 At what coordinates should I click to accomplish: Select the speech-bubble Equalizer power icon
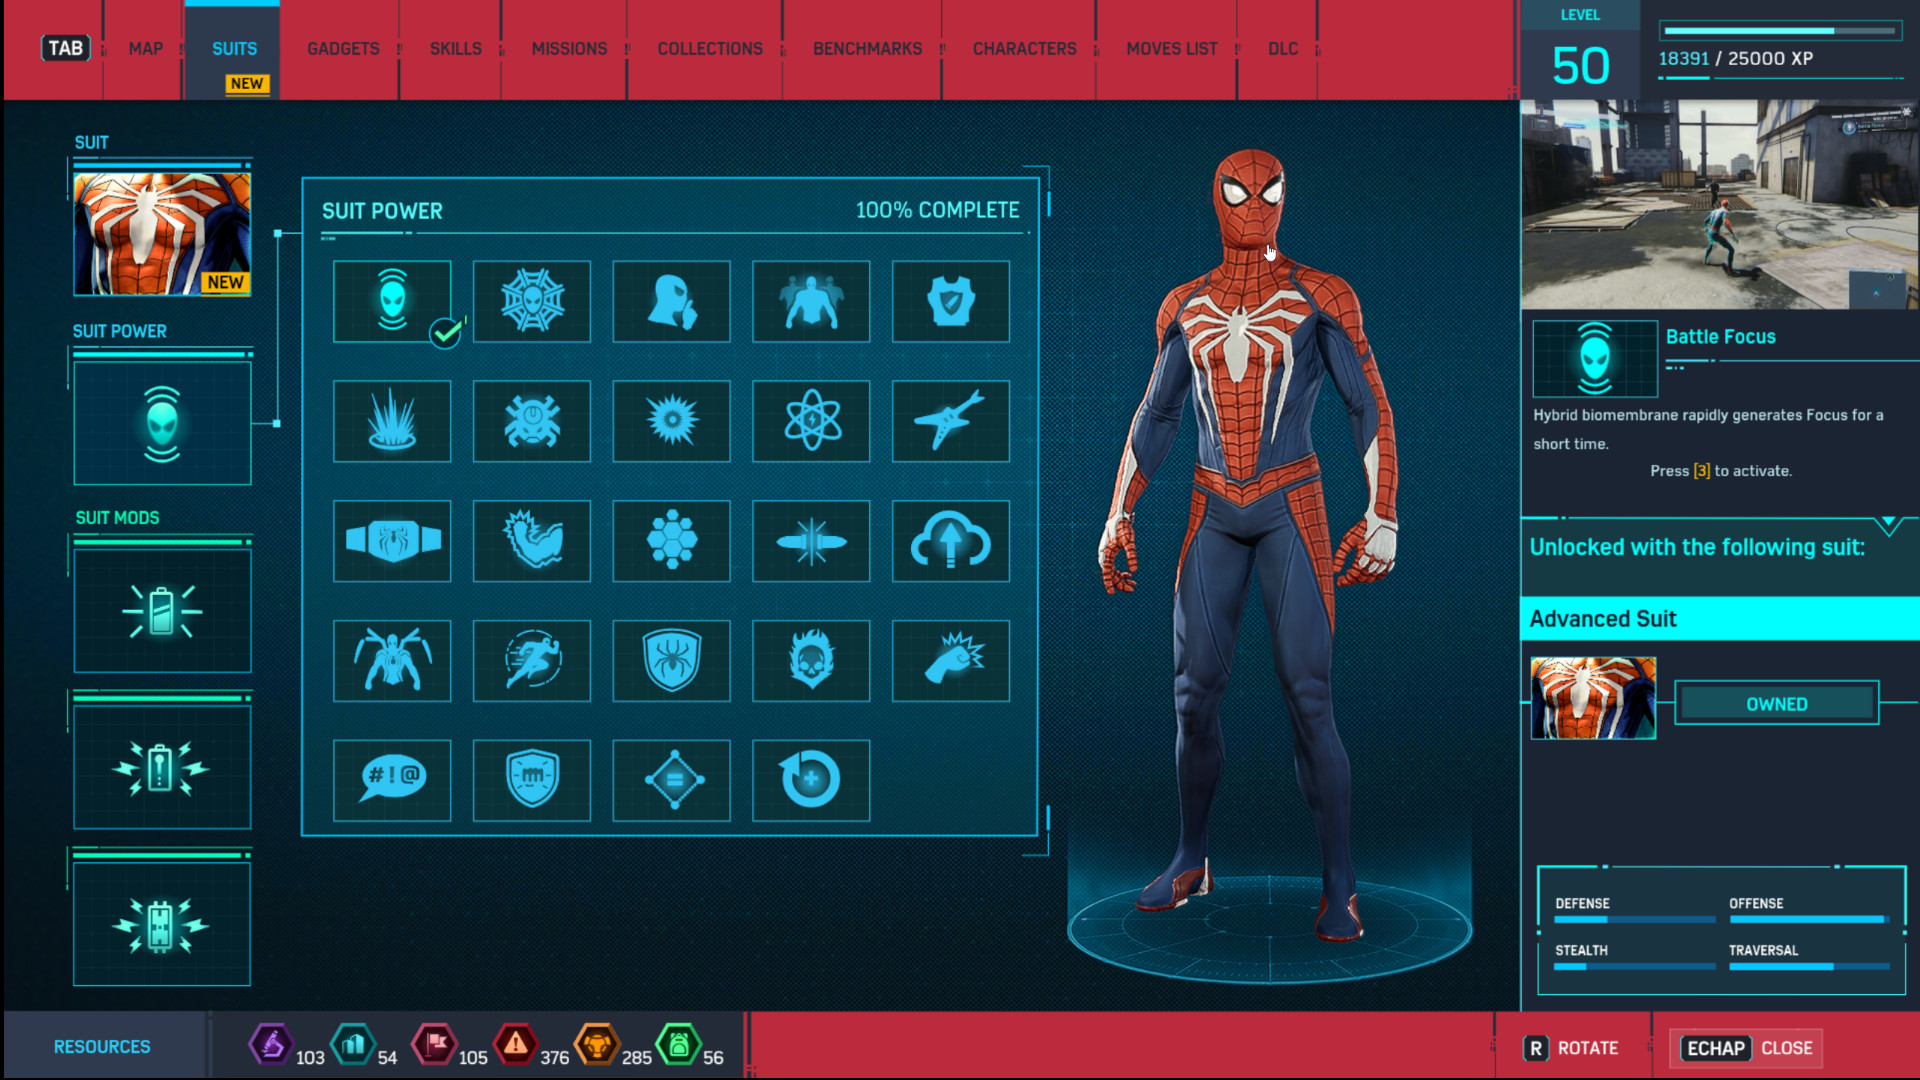392,781
